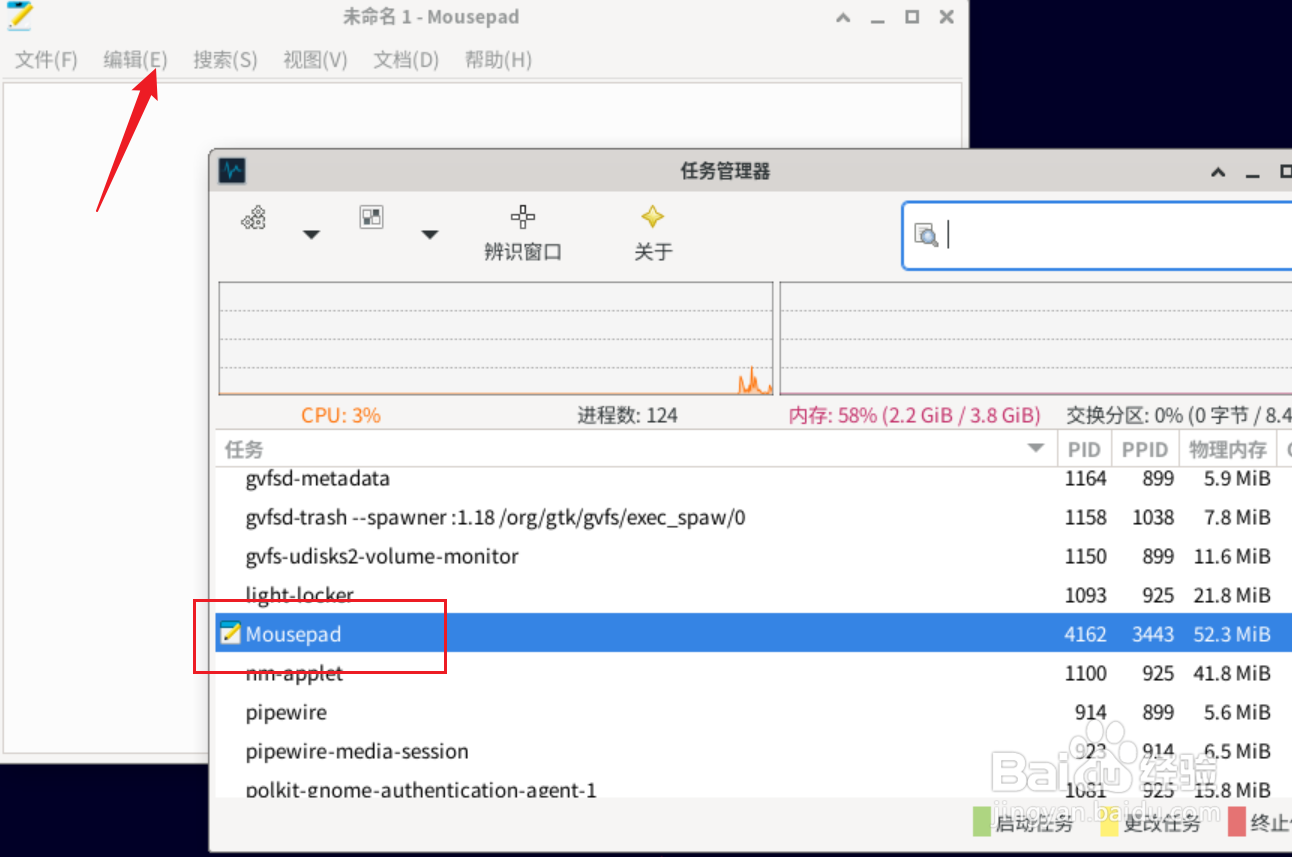Select the Mousepad process row

753,634
